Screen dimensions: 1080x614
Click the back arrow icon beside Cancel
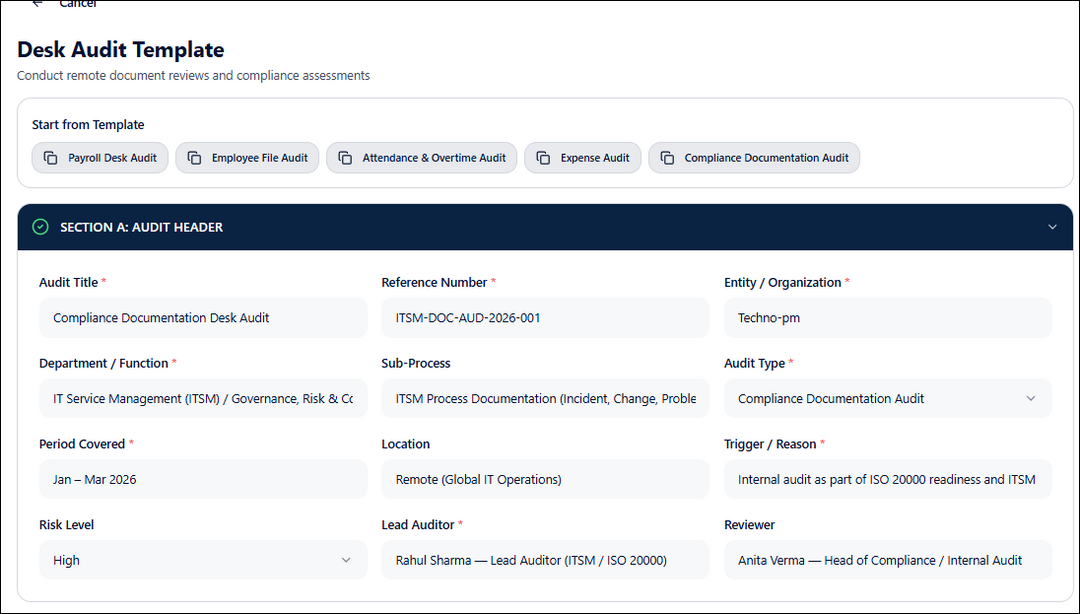click(37, 3)
